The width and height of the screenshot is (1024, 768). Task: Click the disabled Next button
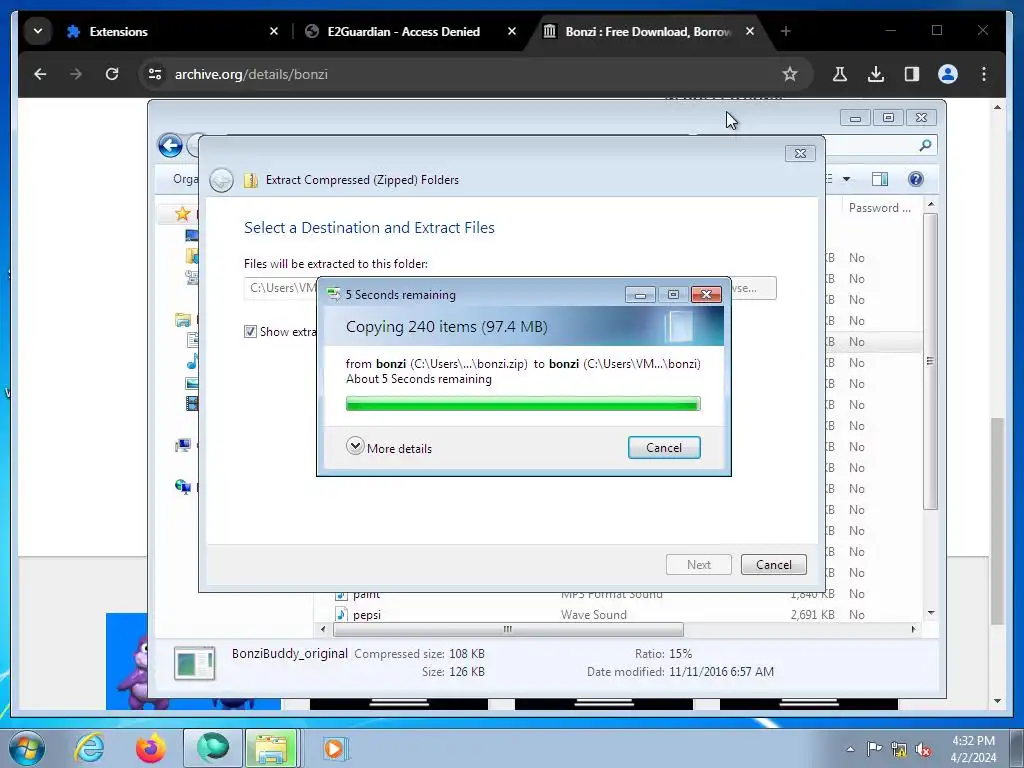click(x=698, y=564)
